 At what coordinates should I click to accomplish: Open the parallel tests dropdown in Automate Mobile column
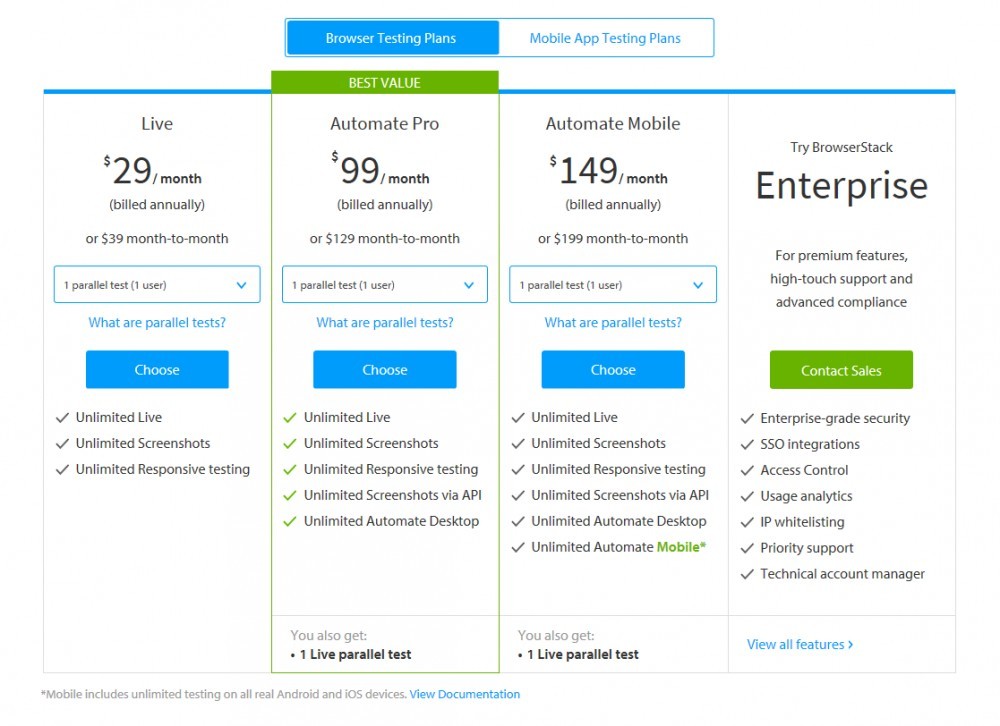(612, 284)
